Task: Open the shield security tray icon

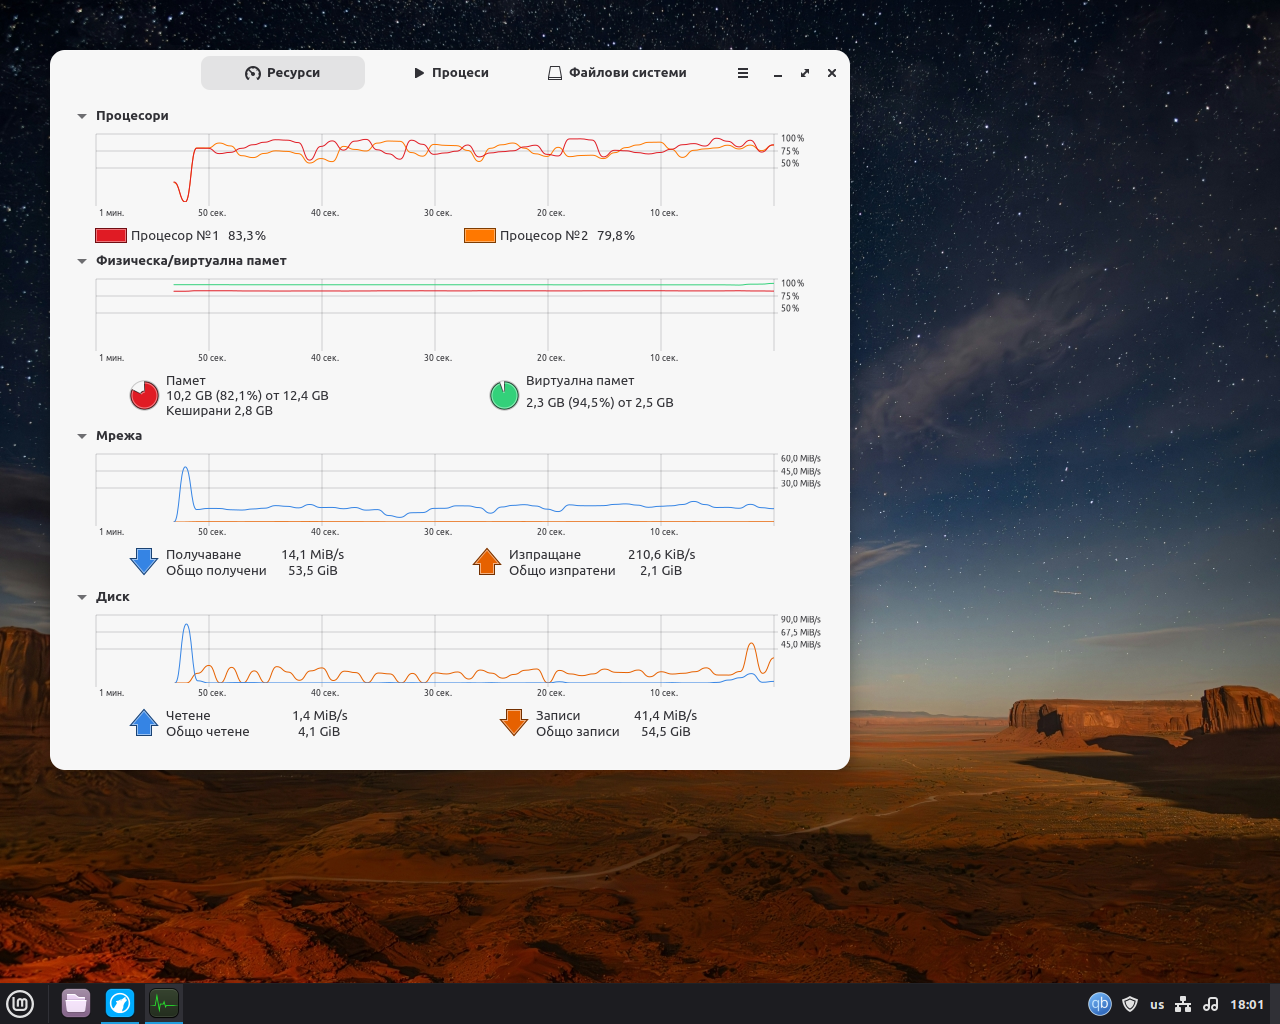Action: click(1130, 1004)
